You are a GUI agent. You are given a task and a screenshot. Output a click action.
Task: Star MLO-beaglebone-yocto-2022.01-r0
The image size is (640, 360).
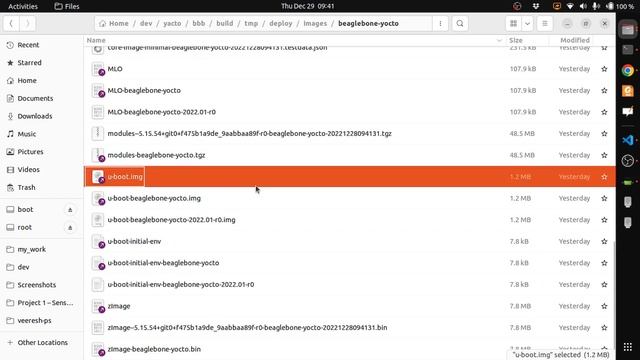pyautogui.click(x=604, y=112)
